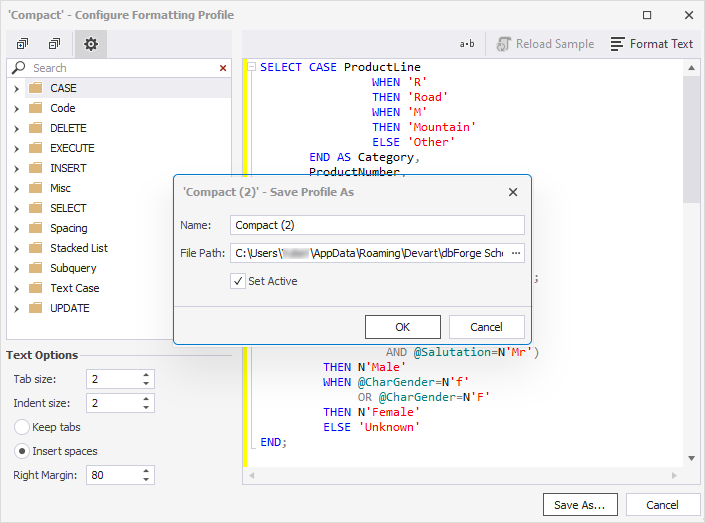
Task: Close the Save Profile As dialog
Action: [513, 192]
